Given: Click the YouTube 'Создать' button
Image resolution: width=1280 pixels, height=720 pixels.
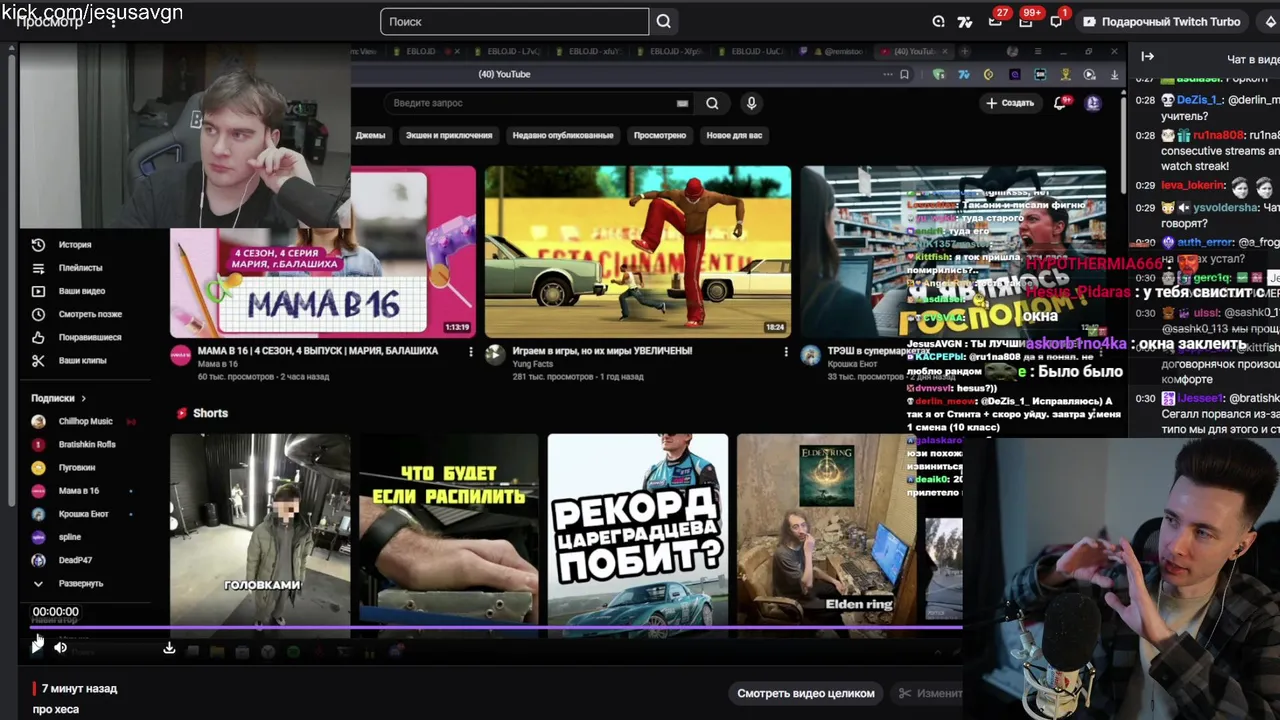Looking at the screenshot, I should click(1010, 103).
